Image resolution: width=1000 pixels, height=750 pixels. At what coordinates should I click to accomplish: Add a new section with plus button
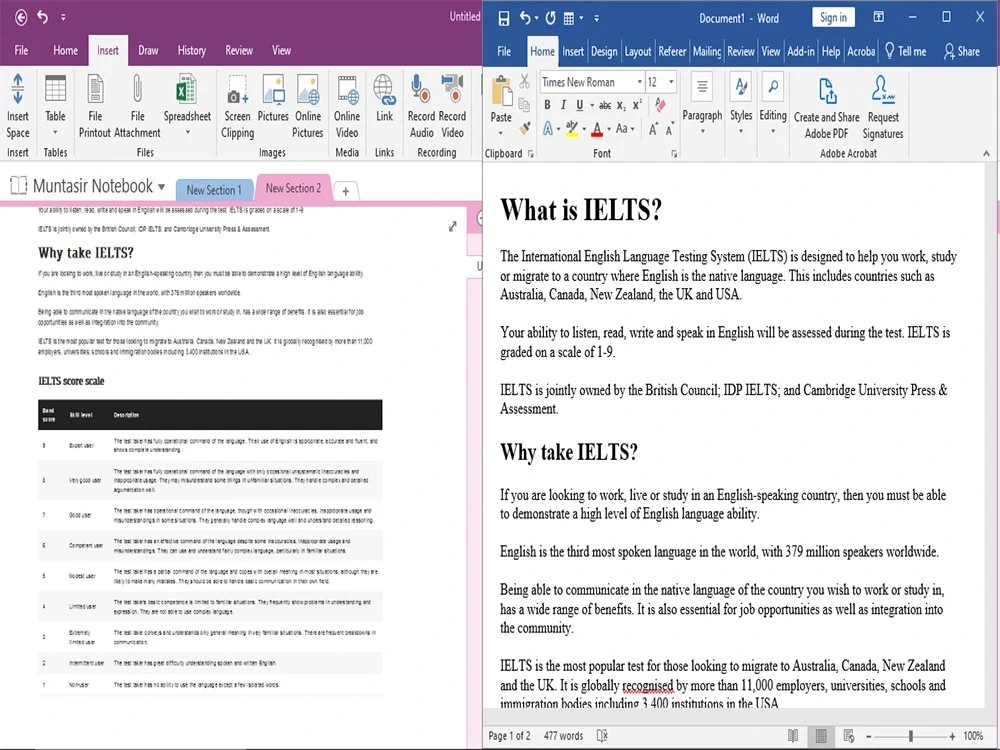[x=345, y=191]
